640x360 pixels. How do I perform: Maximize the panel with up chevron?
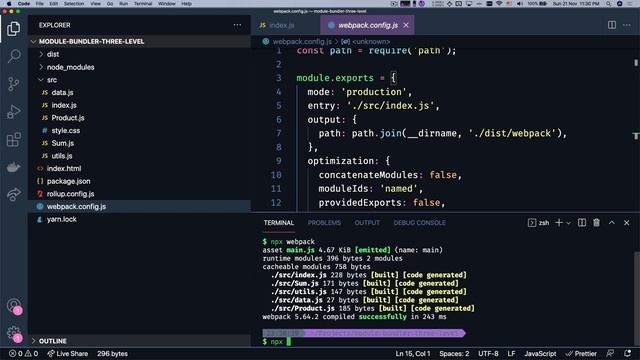611,222
